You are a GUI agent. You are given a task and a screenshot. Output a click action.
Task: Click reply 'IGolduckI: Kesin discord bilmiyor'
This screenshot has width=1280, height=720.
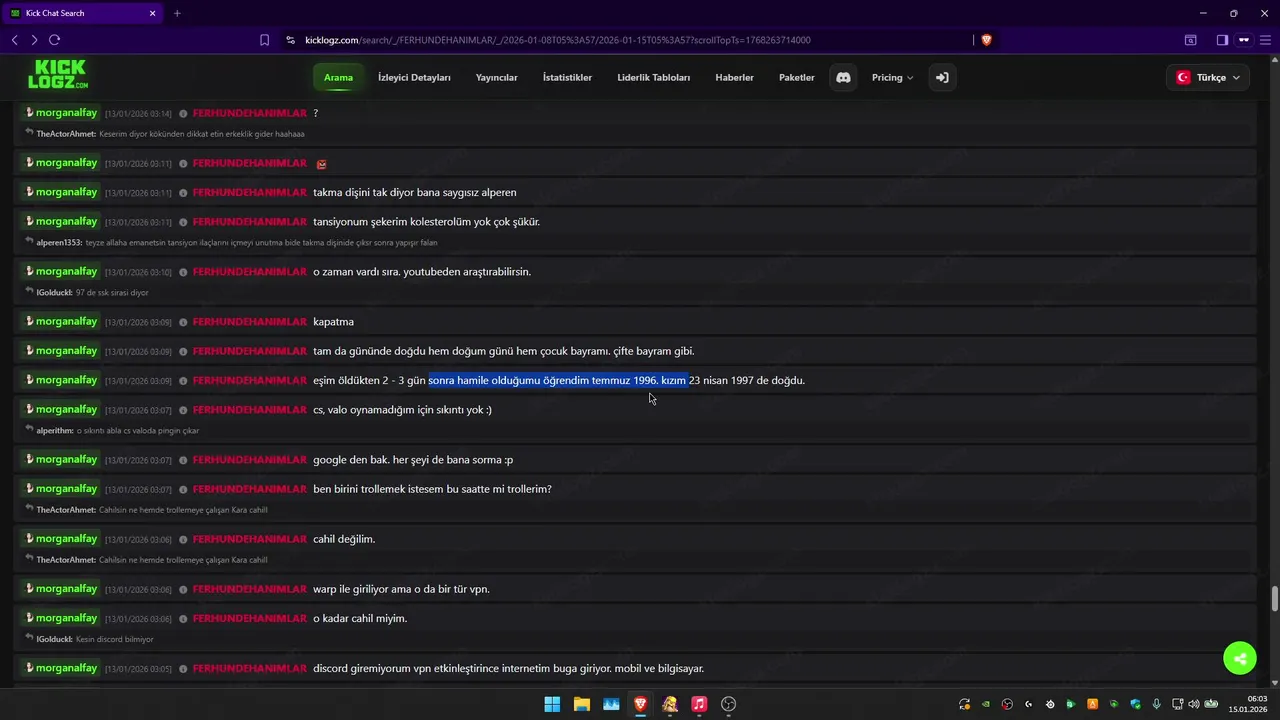[x=95, y=639]
